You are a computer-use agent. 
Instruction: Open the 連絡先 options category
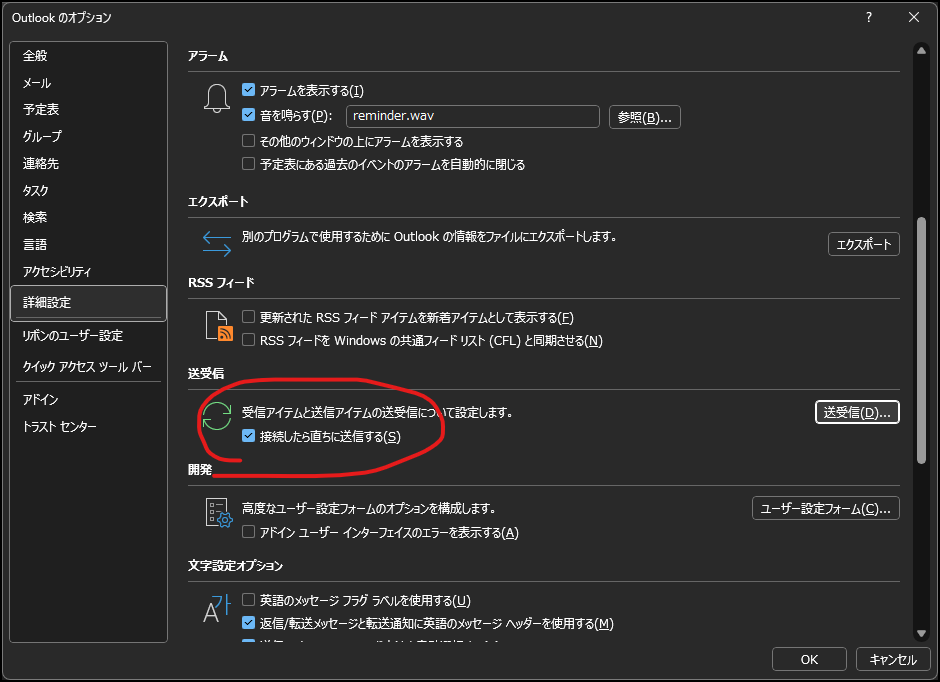click(x=88, y=164)
